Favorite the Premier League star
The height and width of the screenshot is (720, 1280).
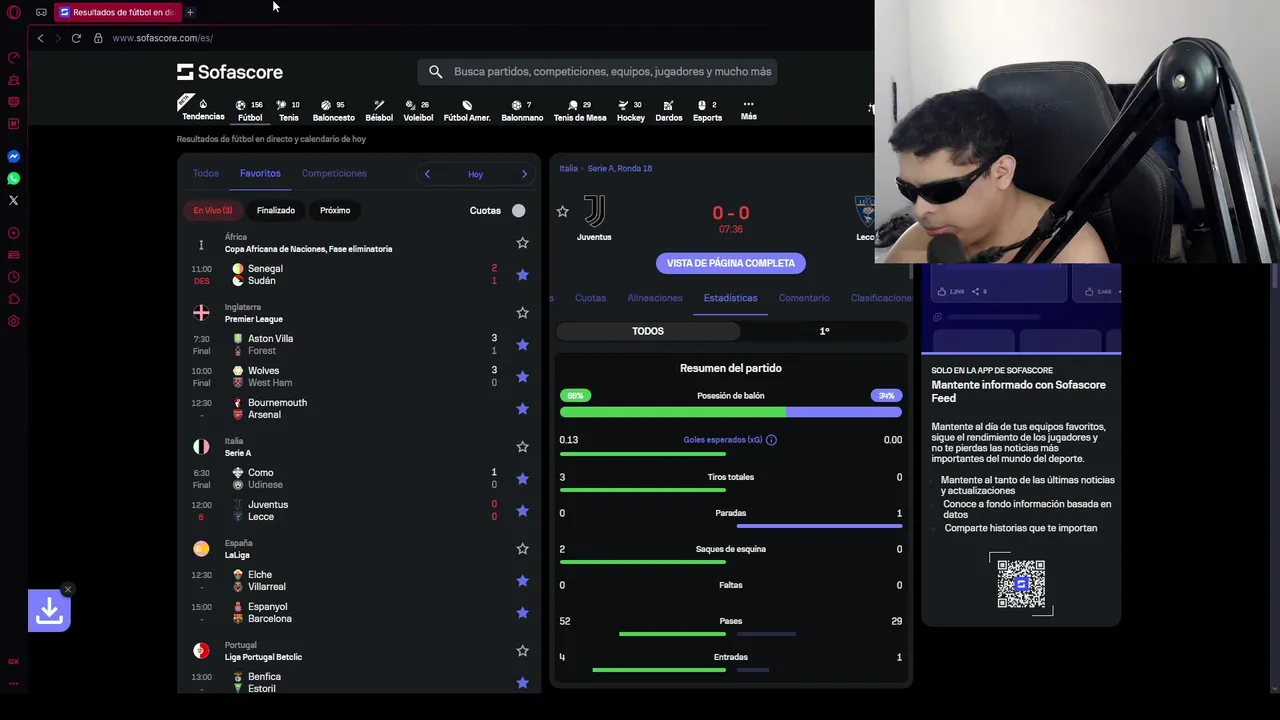tap(522, 313)
